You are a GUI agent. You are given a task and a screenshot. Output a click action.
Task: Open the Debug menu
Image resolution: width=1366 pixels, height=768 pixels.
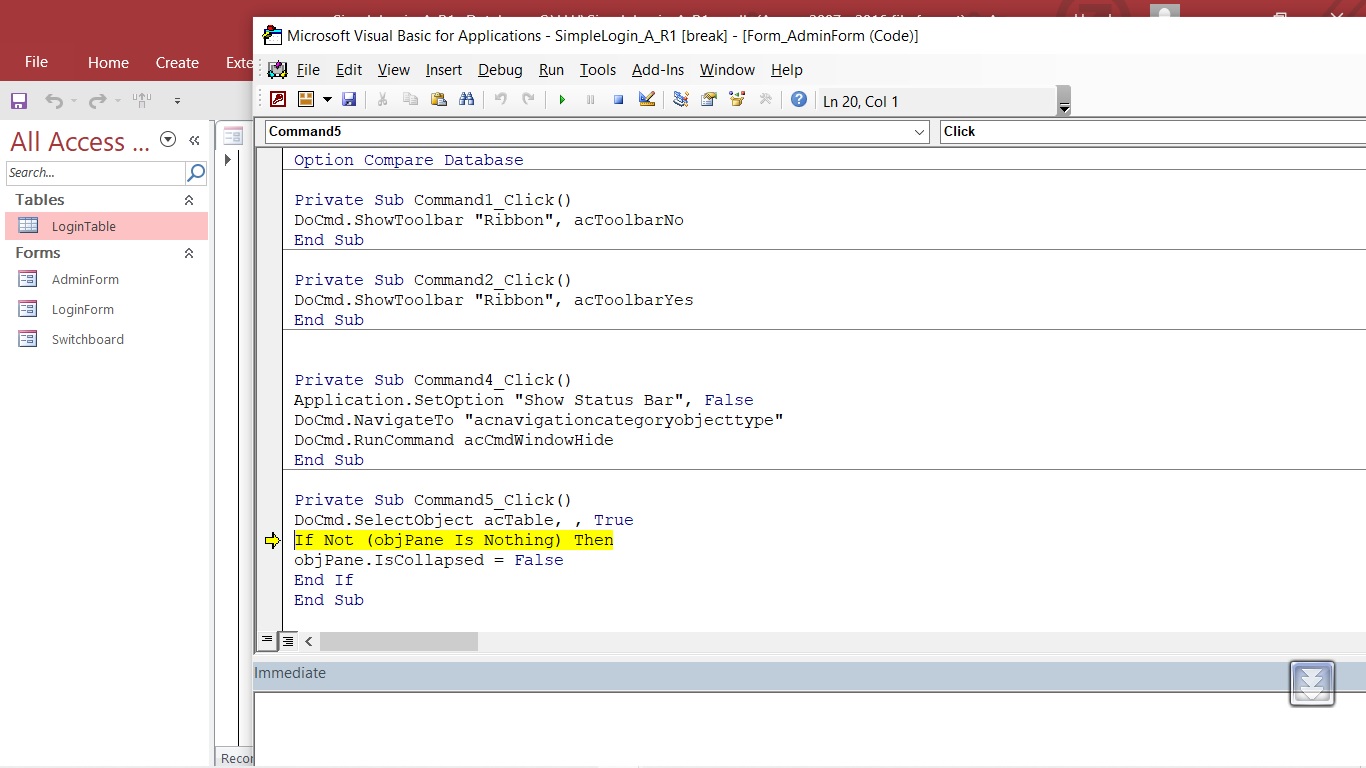(500, 70)
